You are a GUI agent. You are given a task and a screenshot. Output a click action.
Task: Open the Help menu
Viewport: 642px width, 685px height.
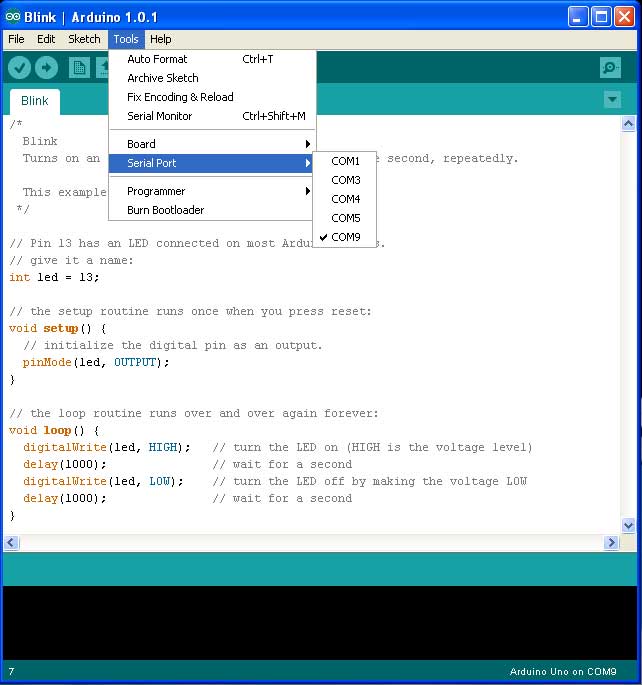click(160, 39)
